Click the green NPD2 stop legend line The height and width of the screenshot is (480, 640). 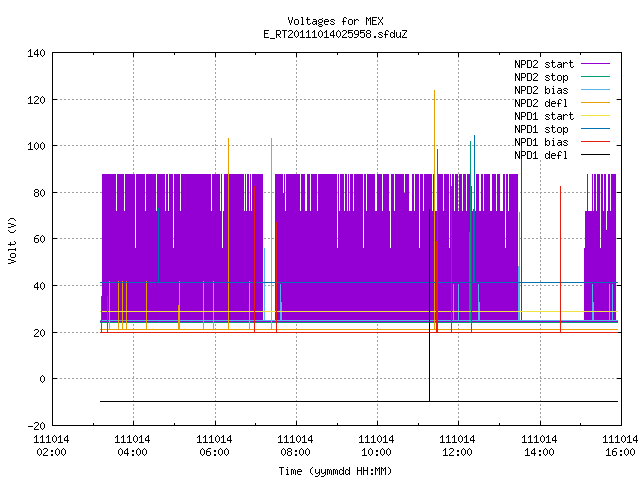595,76
